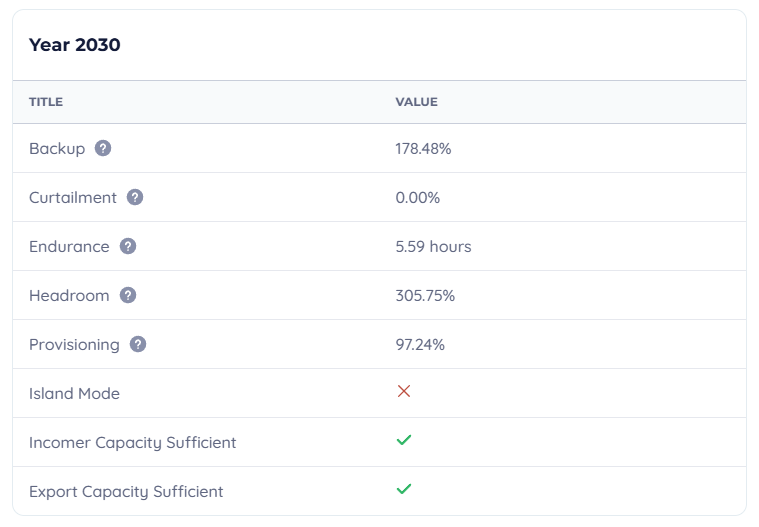Select the Incomer Capacity Sufficient label
The width and height of the screenshot is (759, 527).
(132, 442)
